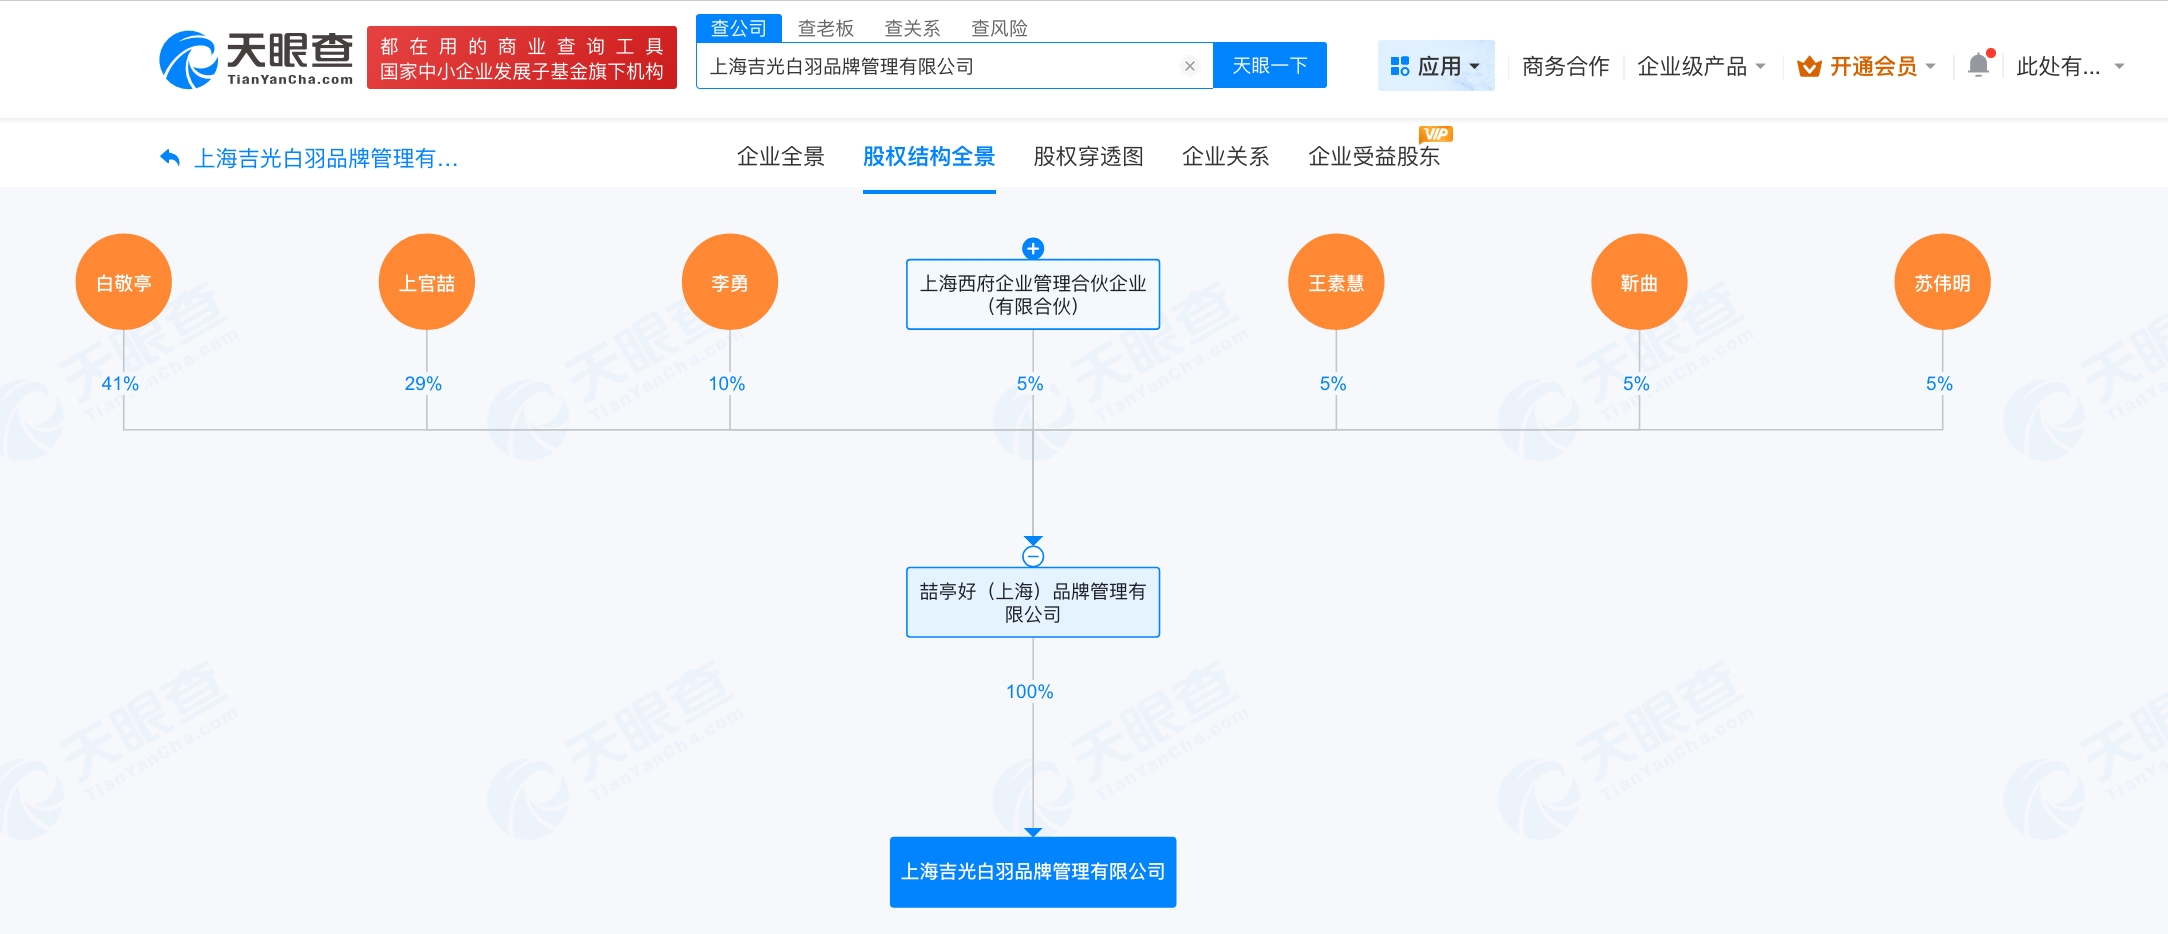Collapse the 喆亭好 node with minus icon
The height and width of the screenshot is (934, 2168).
[1033, 556]
